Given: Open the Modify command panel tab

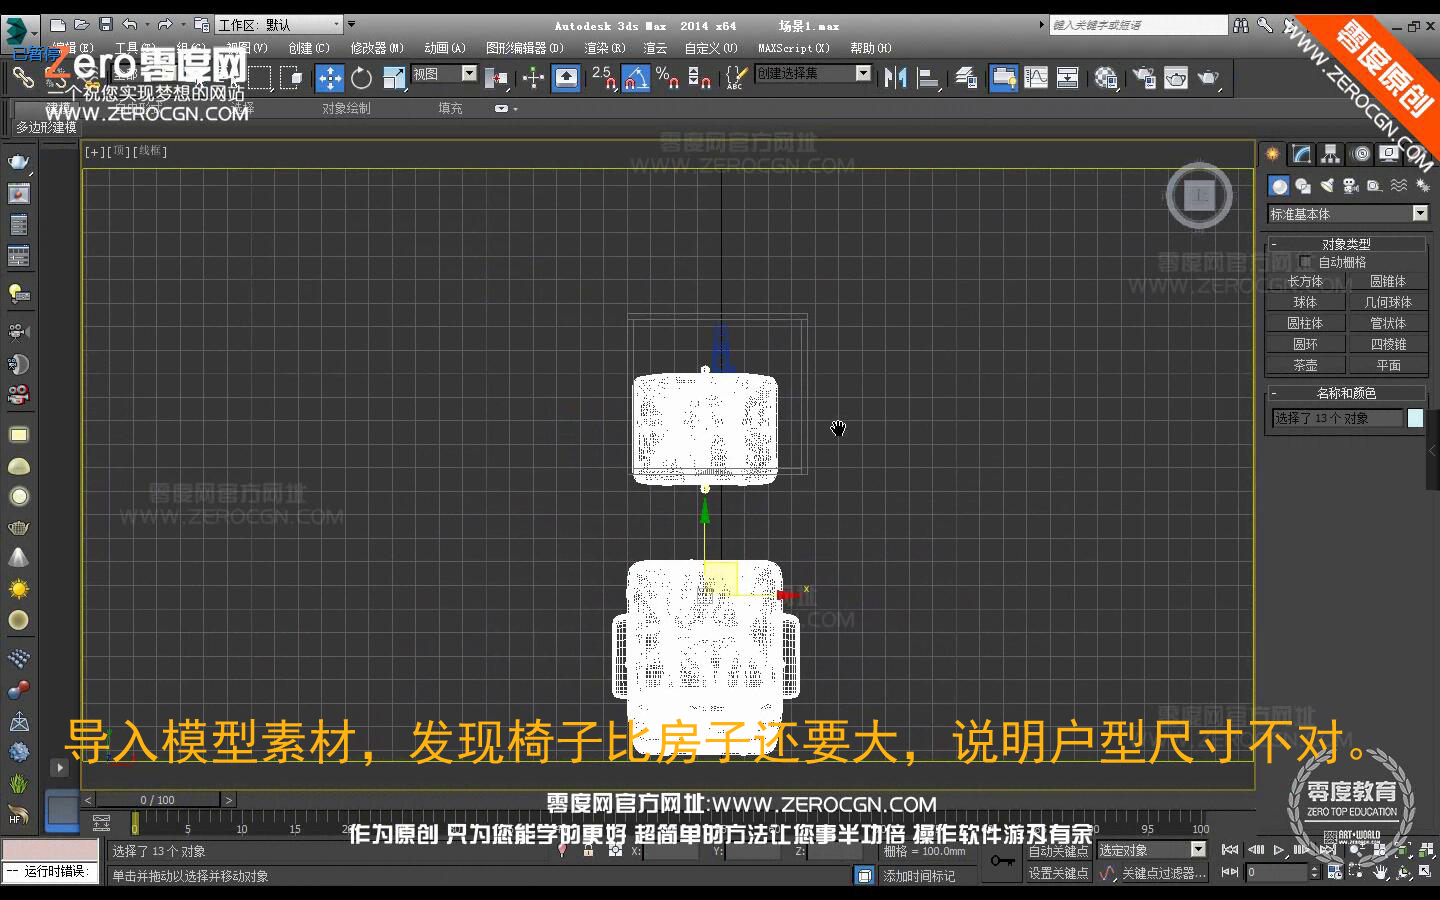Looking at the screenshot, I should click(1301, 154).
